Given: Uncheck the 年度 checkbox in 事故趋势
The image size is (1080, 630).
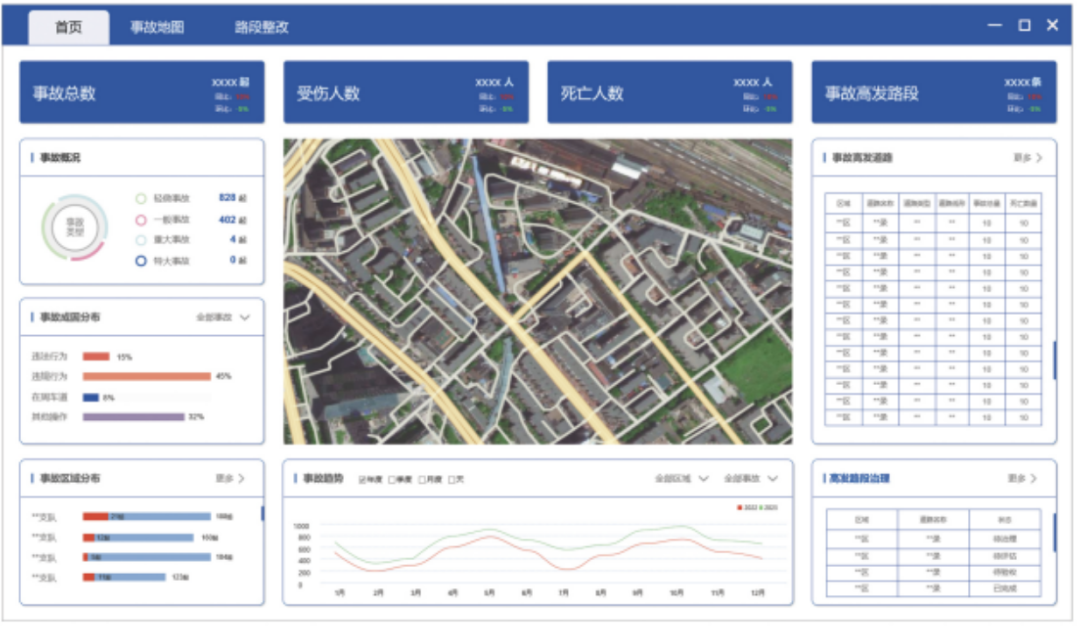Looking at the screenshot, I should [x=363, y=479].
